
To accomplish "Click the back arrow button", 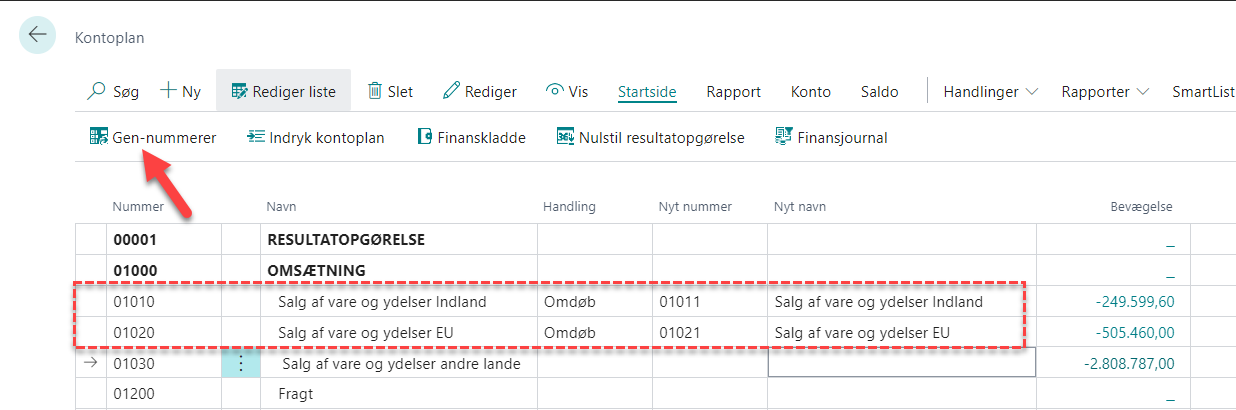I will click(37, 35).
